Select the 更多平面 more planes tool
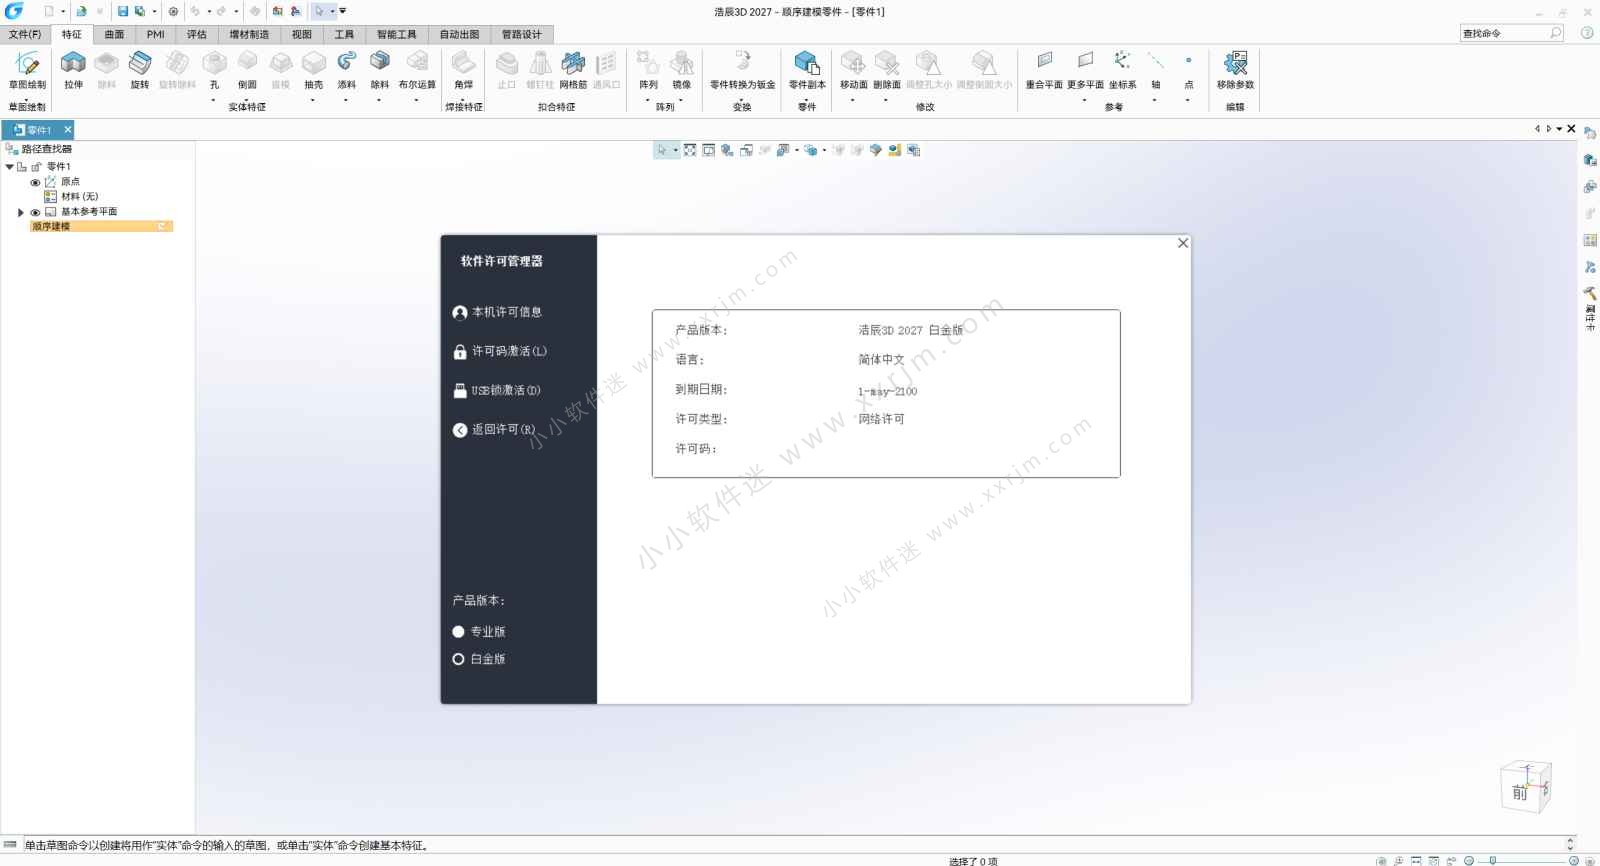This screenshot has height=866, width=1600. [x=1085, y=69]
